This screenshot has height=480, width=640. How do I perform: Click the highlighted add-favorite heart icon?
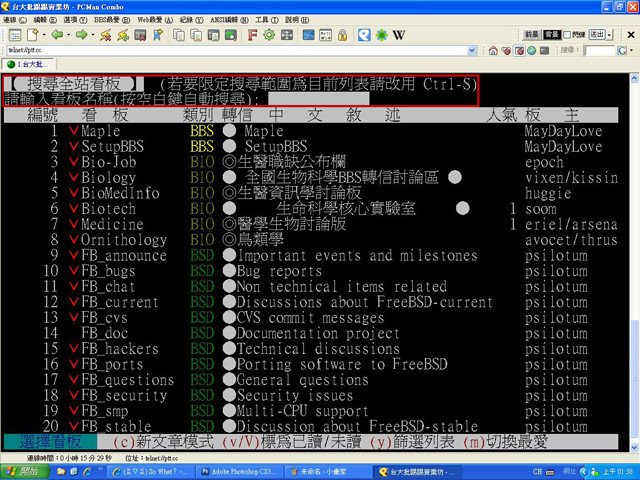tap(519, 51)
